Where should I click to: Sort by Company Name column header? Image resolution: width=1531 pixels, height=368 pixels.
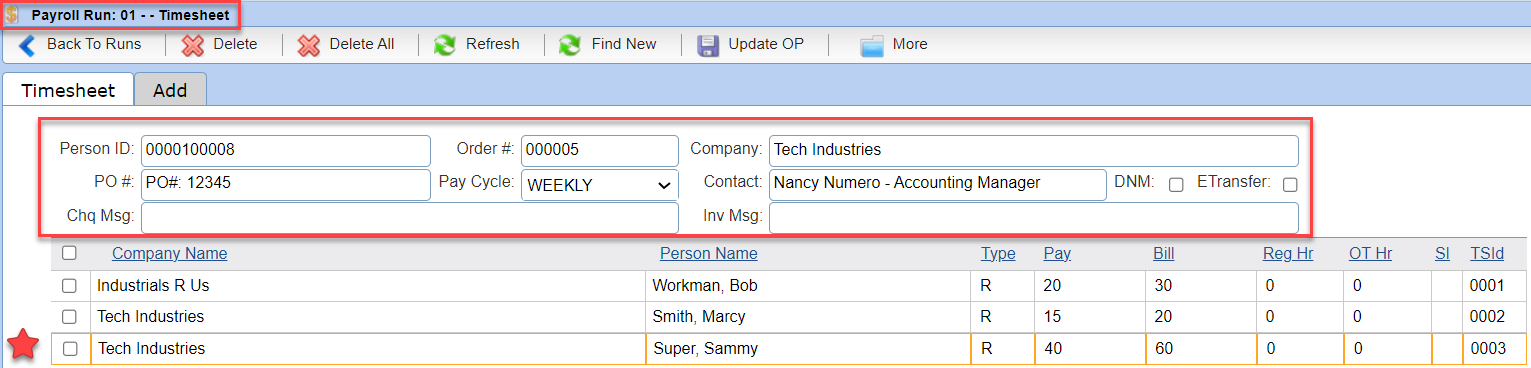pos(169,254)
